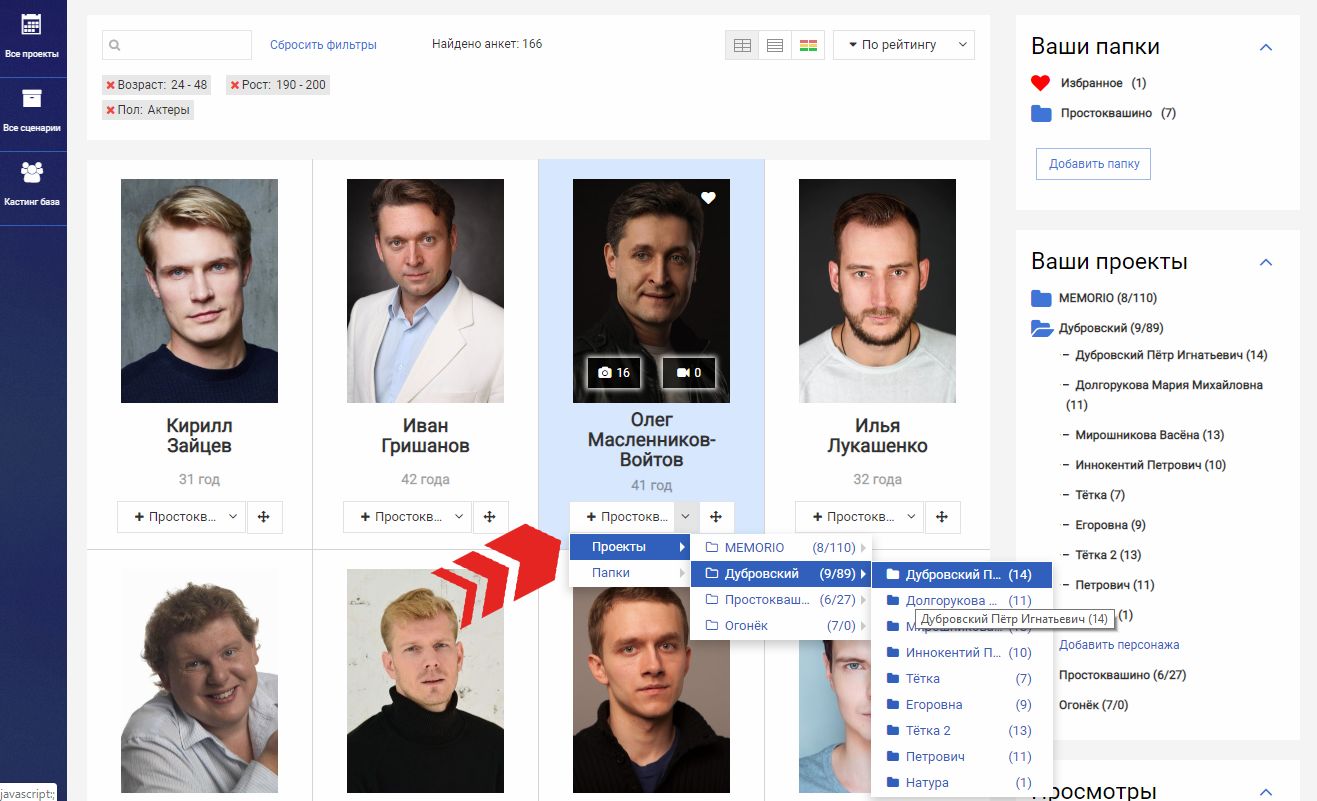Select Тётка (7) in characters submenu
The image size is (1317, 801).
tap(962, 679)
